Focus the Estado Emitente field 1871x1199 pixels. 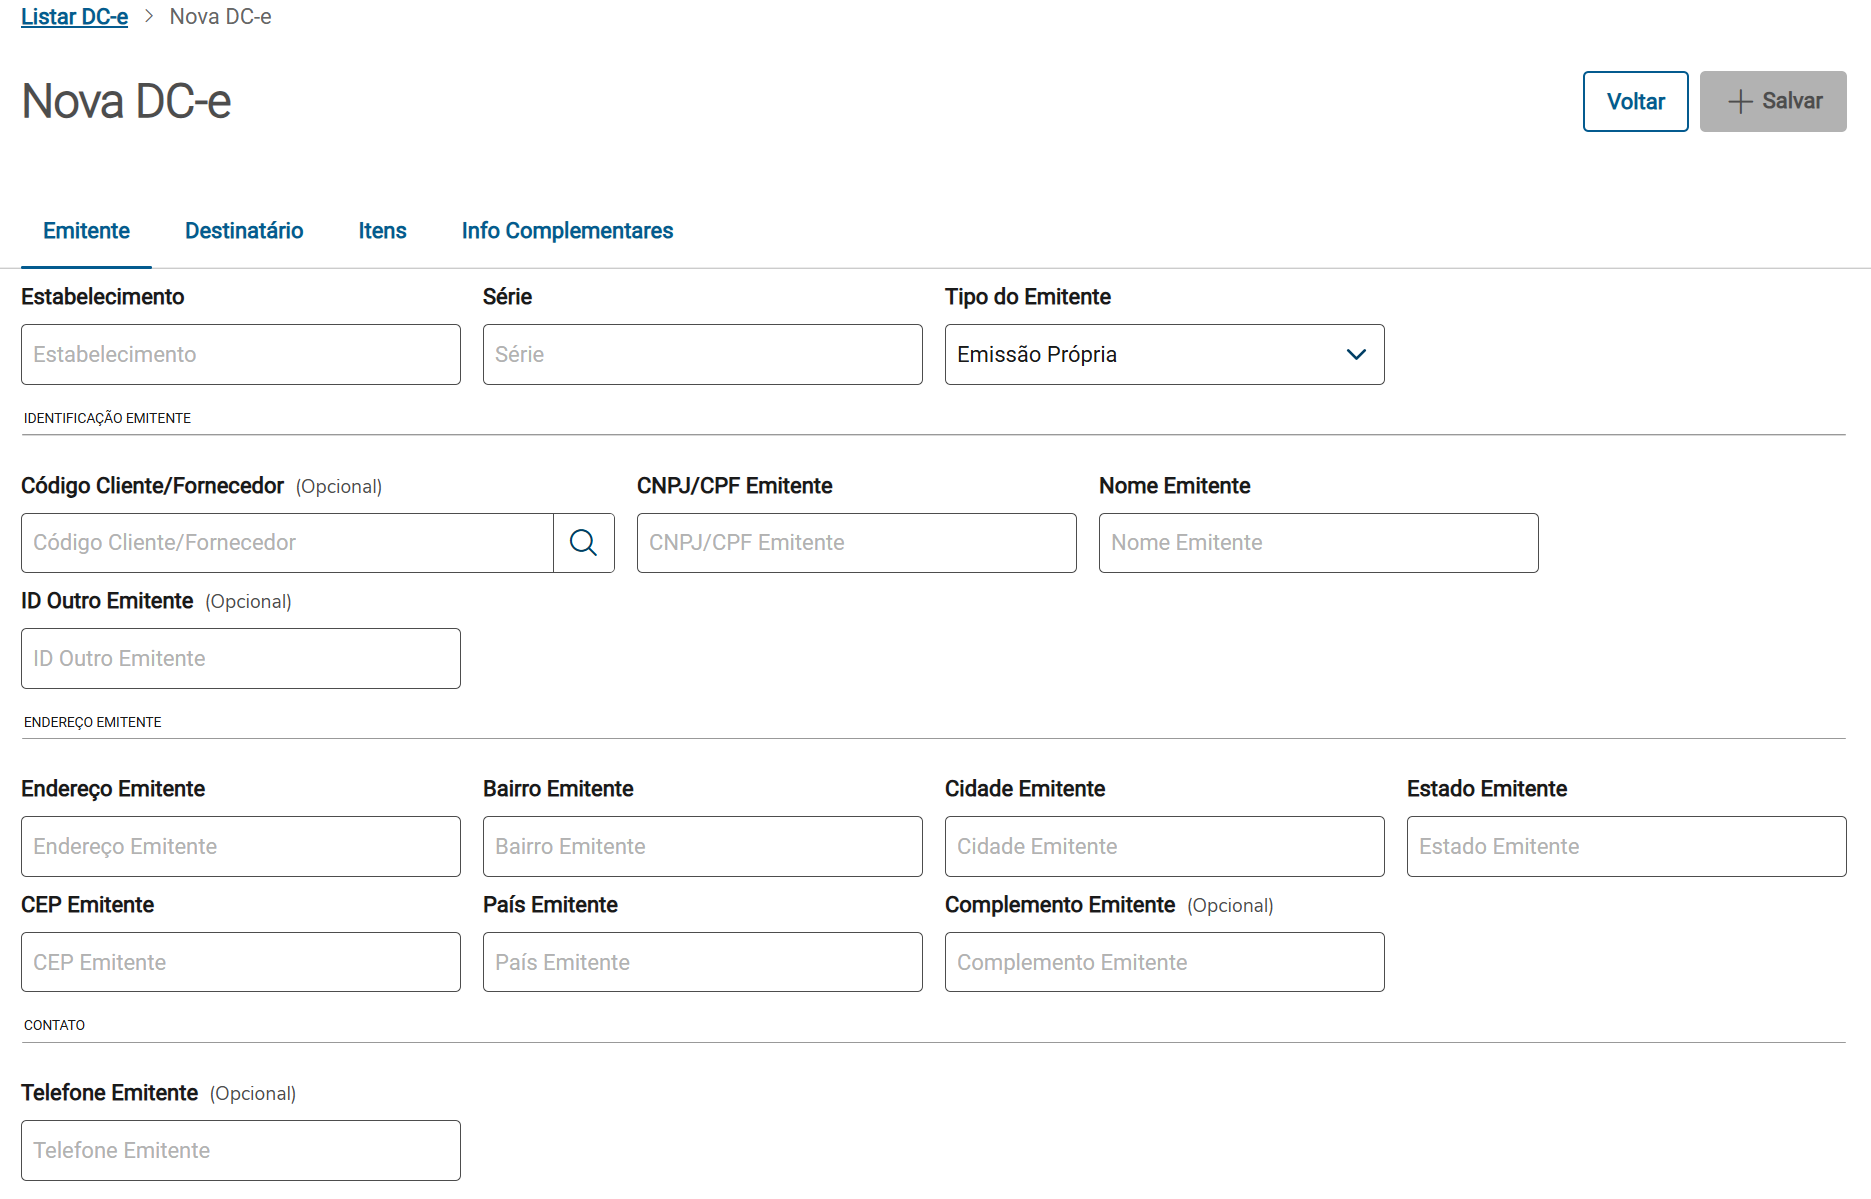coord(1626,847)
